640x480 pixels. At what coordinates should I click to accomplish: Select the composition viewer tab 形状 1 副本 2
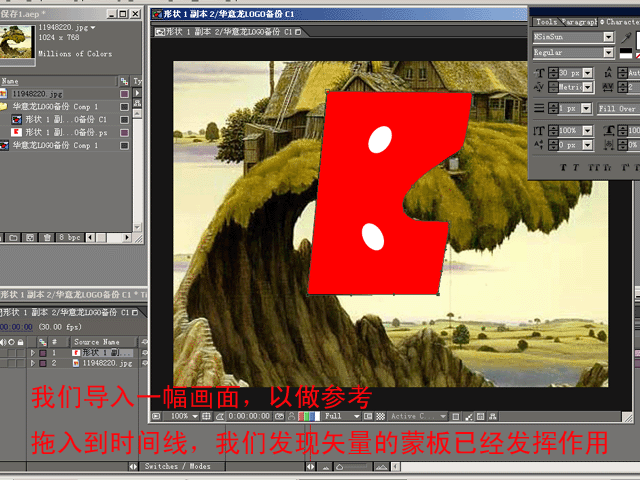pos(229,32)
